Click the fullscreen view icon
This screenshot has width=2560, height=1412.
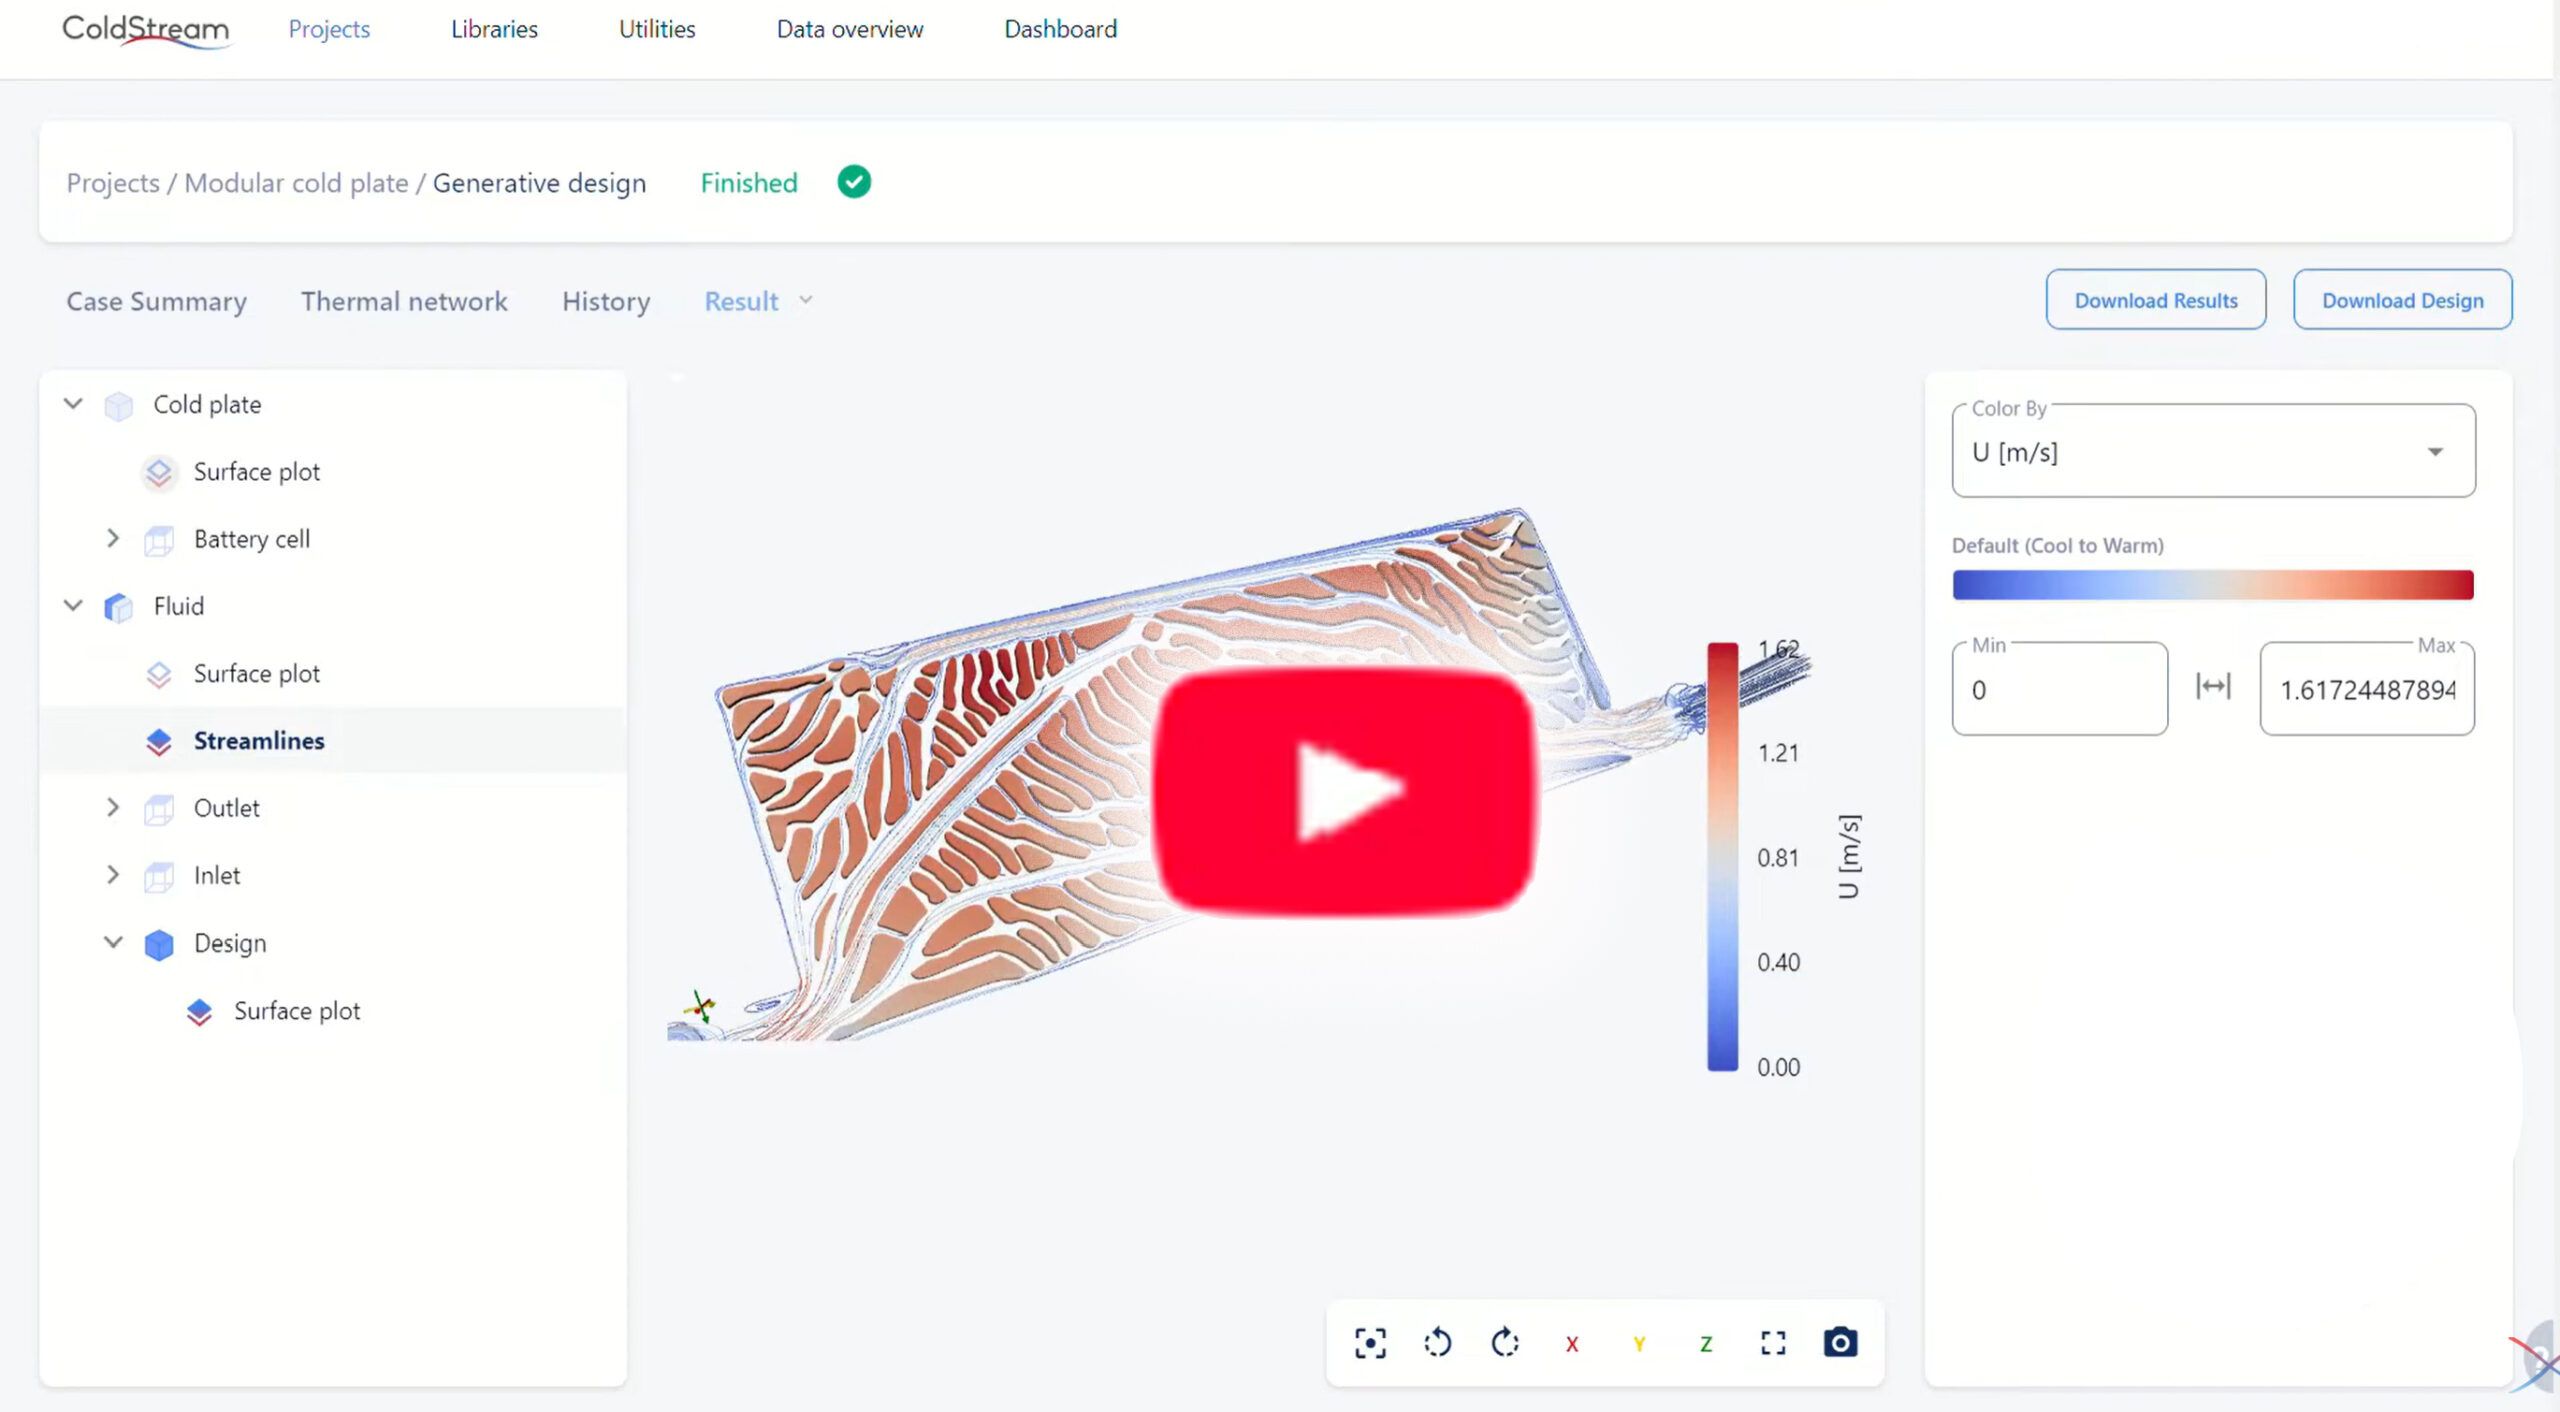click(x=1773, y=1343)
